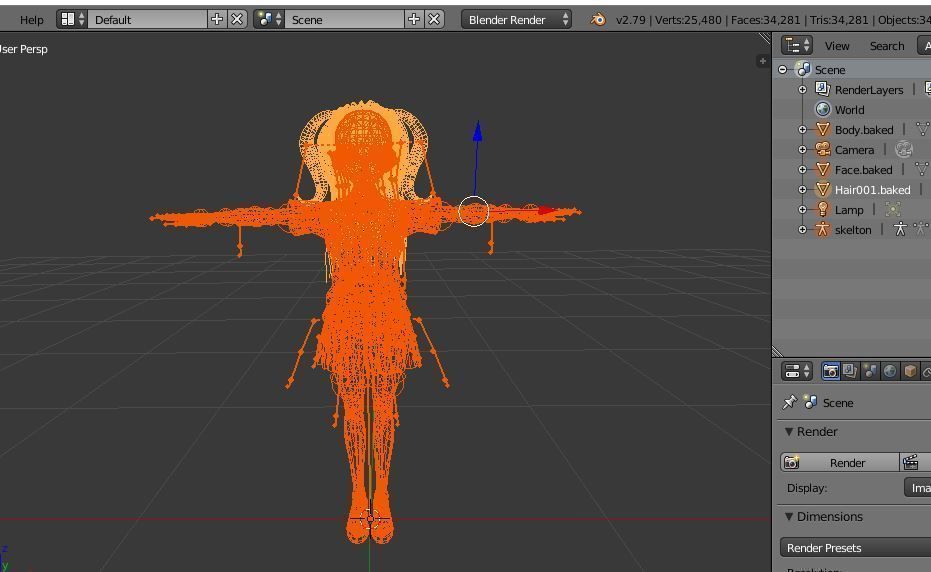
Task: Click the skelton armature icon
Action: tap(822, 229)
